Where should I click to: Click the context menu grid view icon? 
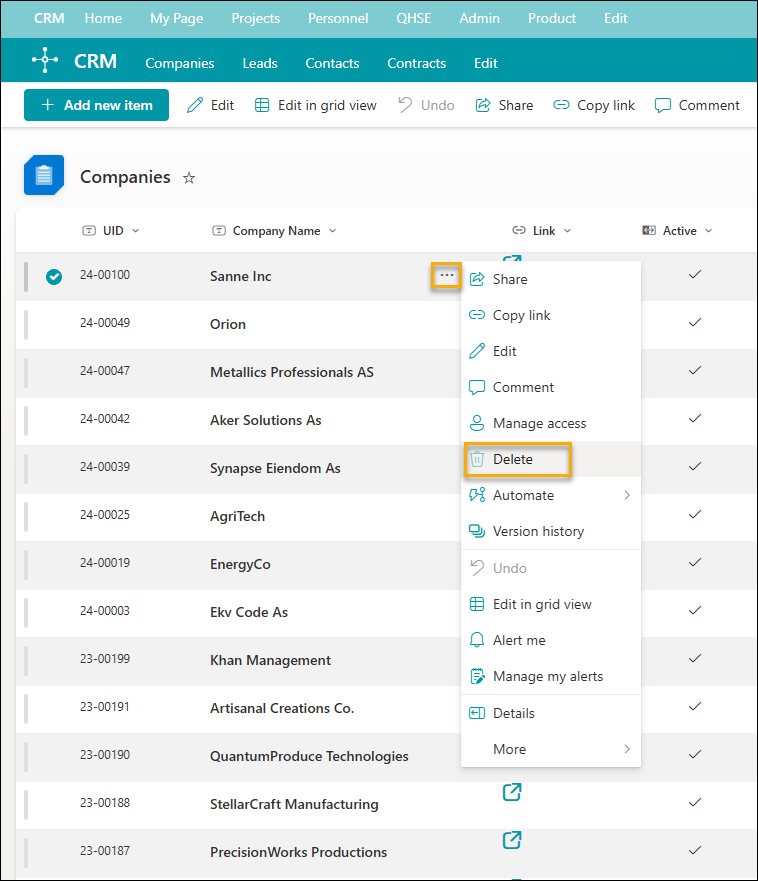coord(477,604)
